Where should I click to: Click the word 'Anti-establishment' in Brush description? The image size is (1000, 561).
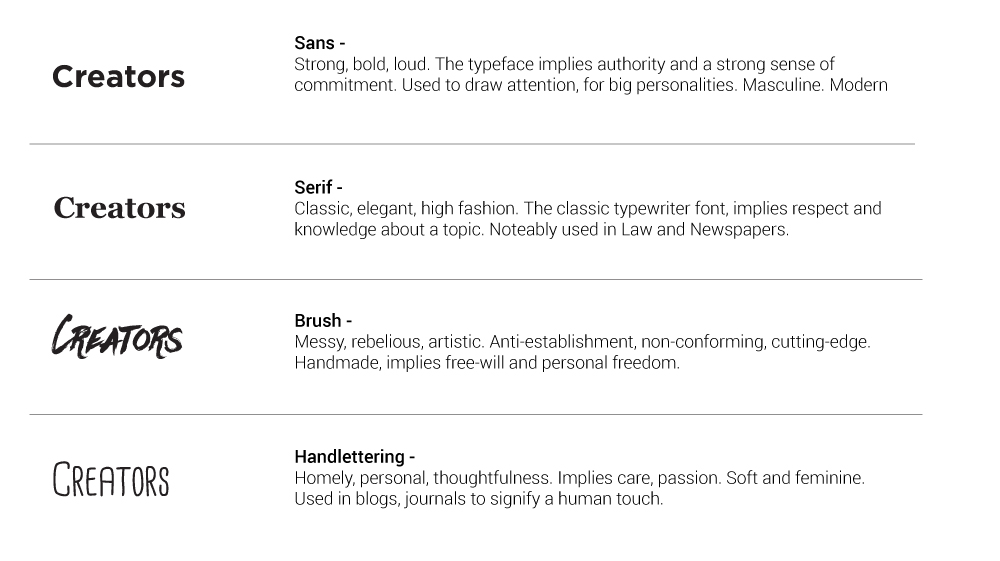pos(562,342)
